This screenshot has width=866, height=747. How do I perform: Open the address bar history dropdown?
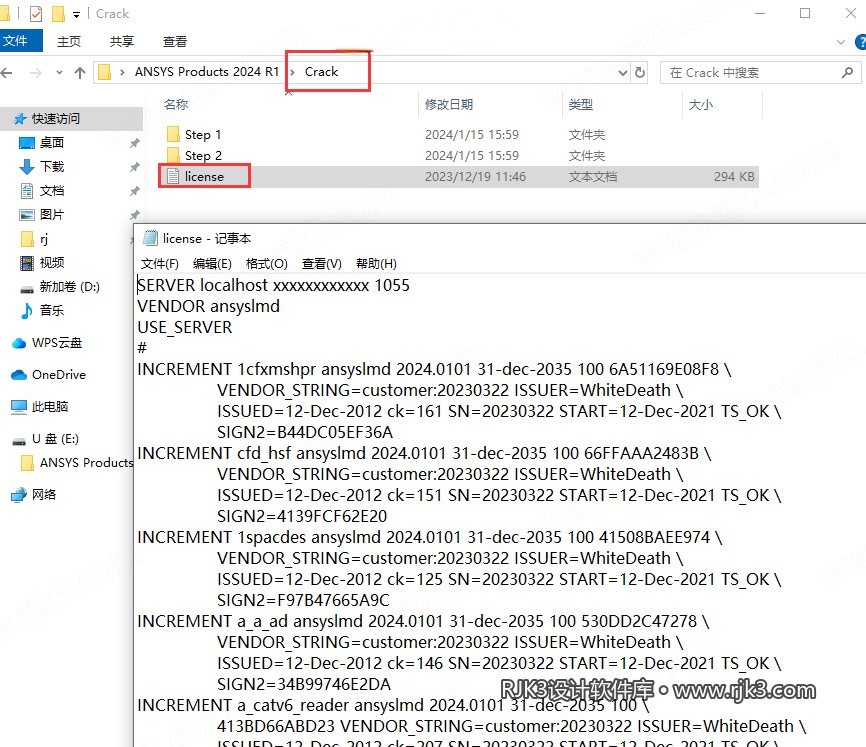tap(622, 72)
